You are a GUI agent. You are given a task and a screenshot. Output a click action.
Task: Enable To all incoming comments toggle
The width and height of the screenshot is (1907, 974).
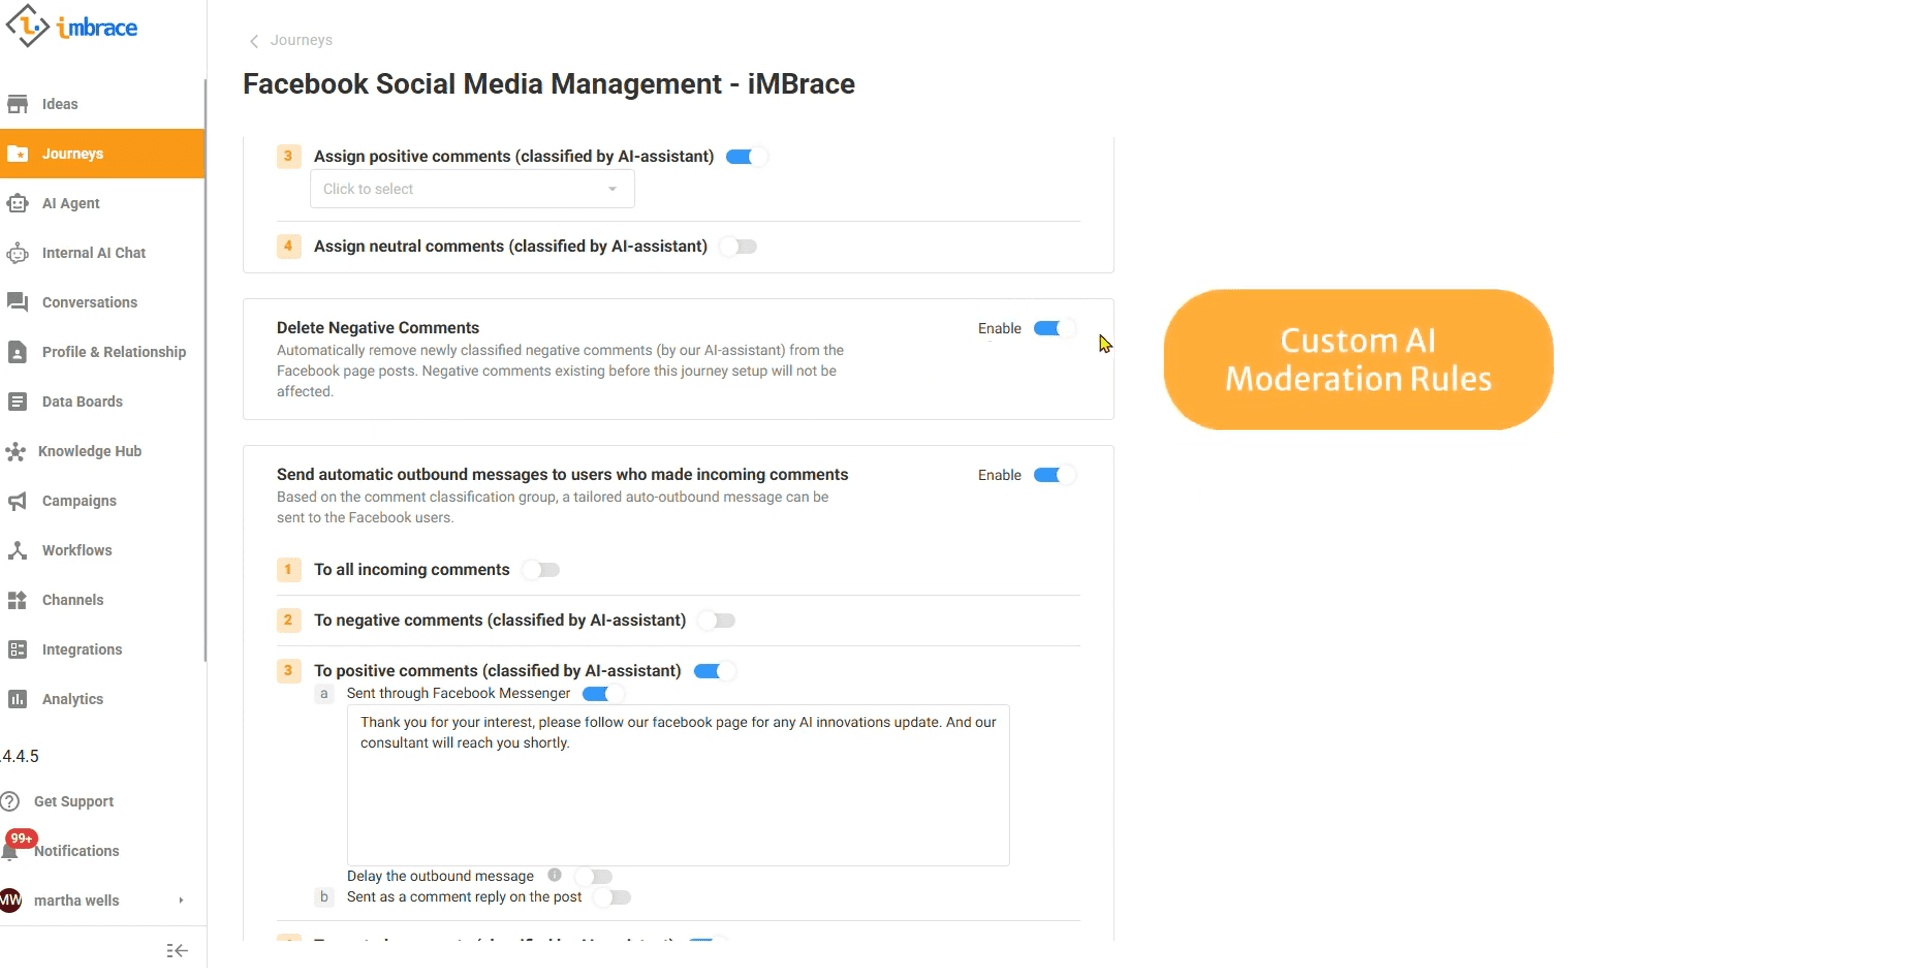pos(542,570)
